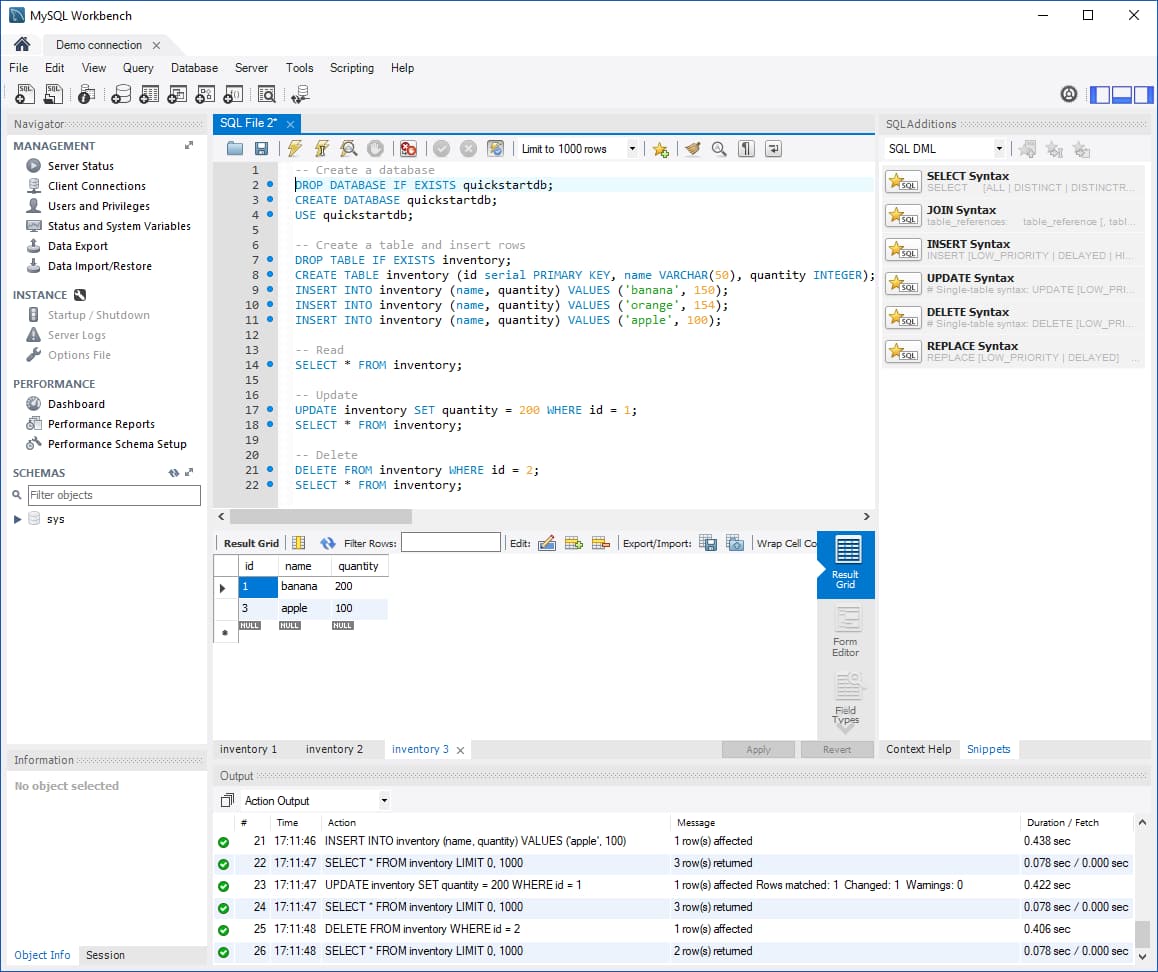This screenshot has height=972, width=1158.
Task: Toggle display of invisible characters in the editor
Action: (x=746, y=148)
